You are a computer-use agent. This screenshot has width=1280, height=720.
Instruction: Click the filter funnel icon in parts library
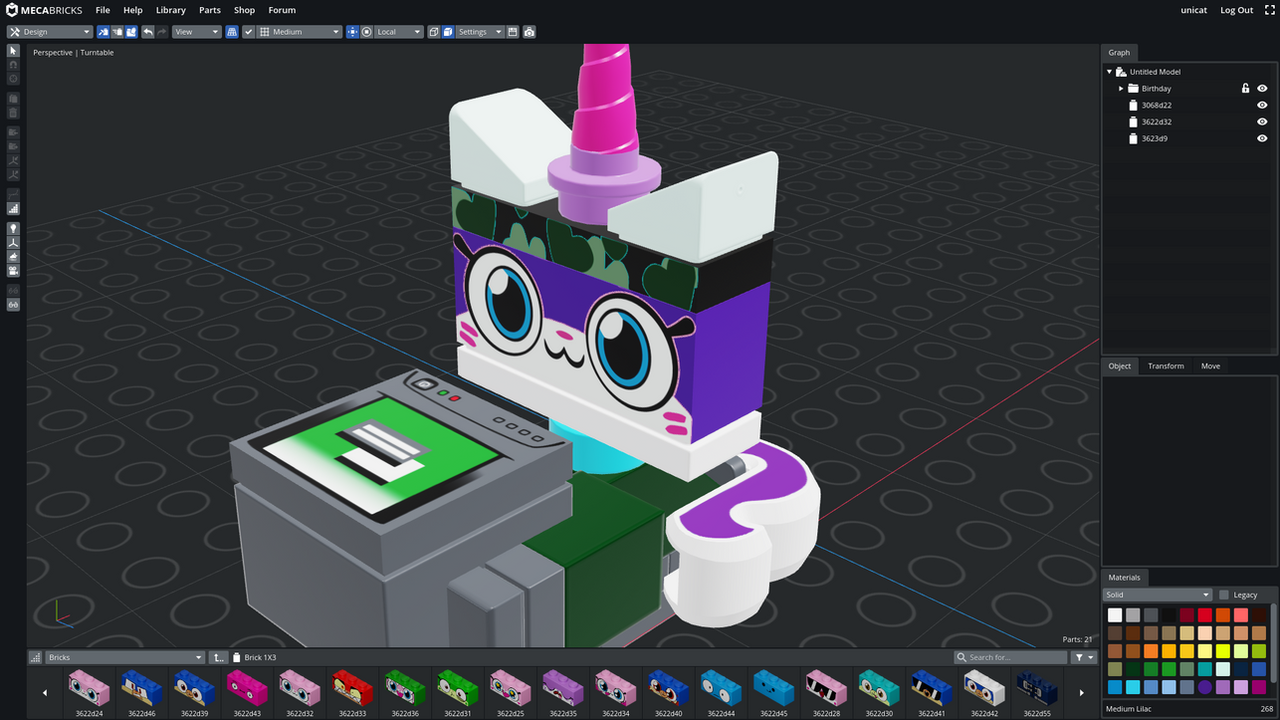click(x=1084, y=657)
